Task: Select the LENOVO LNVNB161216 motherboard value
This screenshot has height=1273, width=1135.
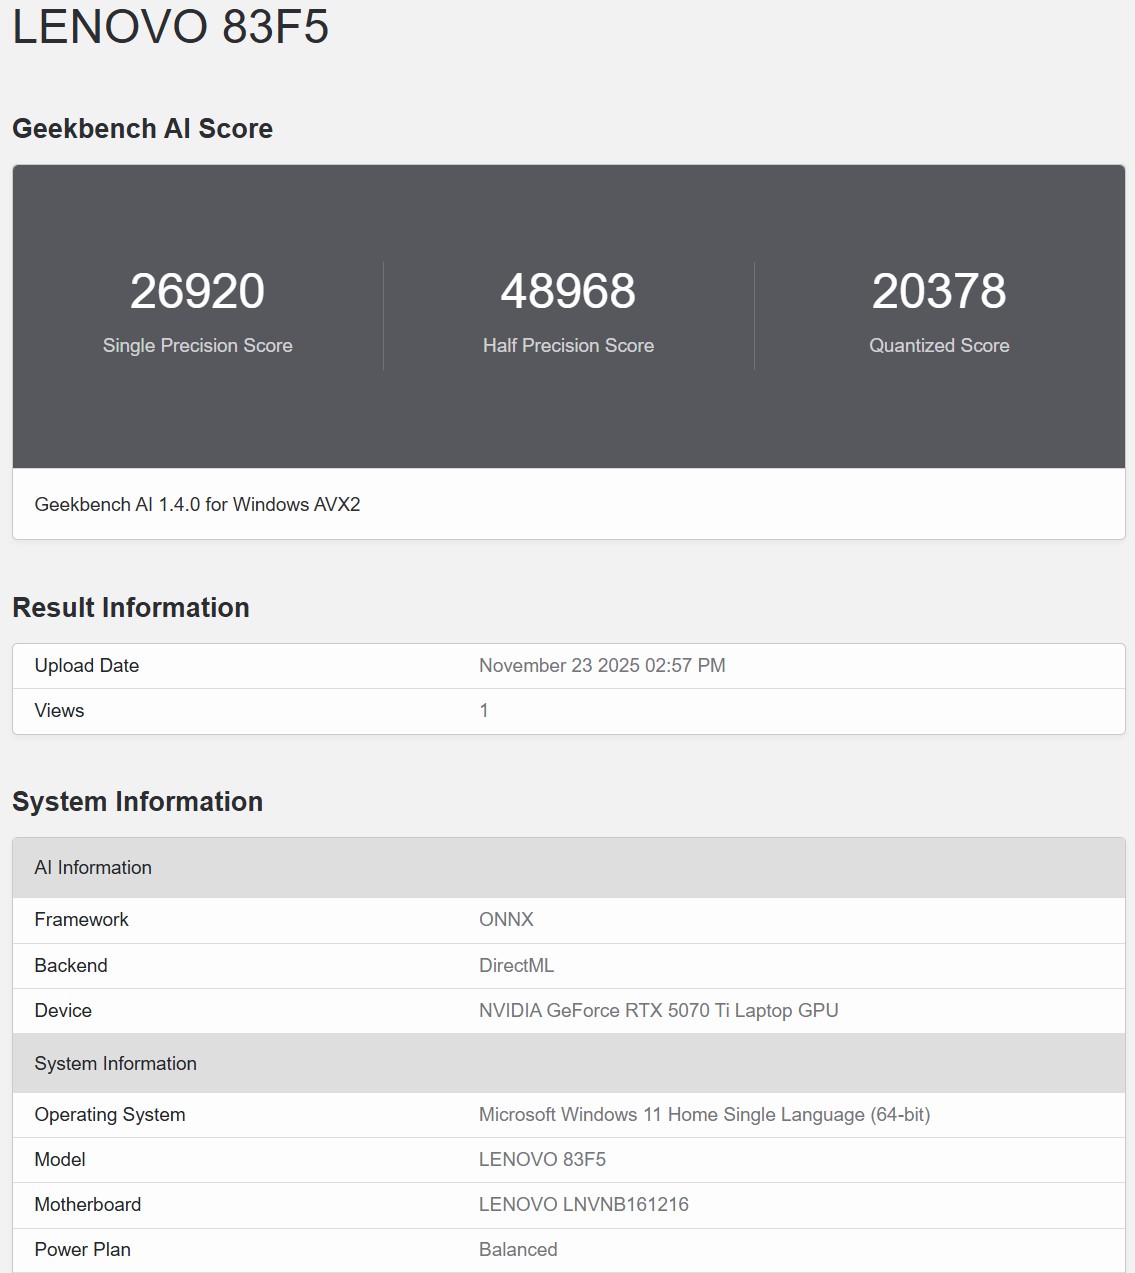Action: (583, 1204)
